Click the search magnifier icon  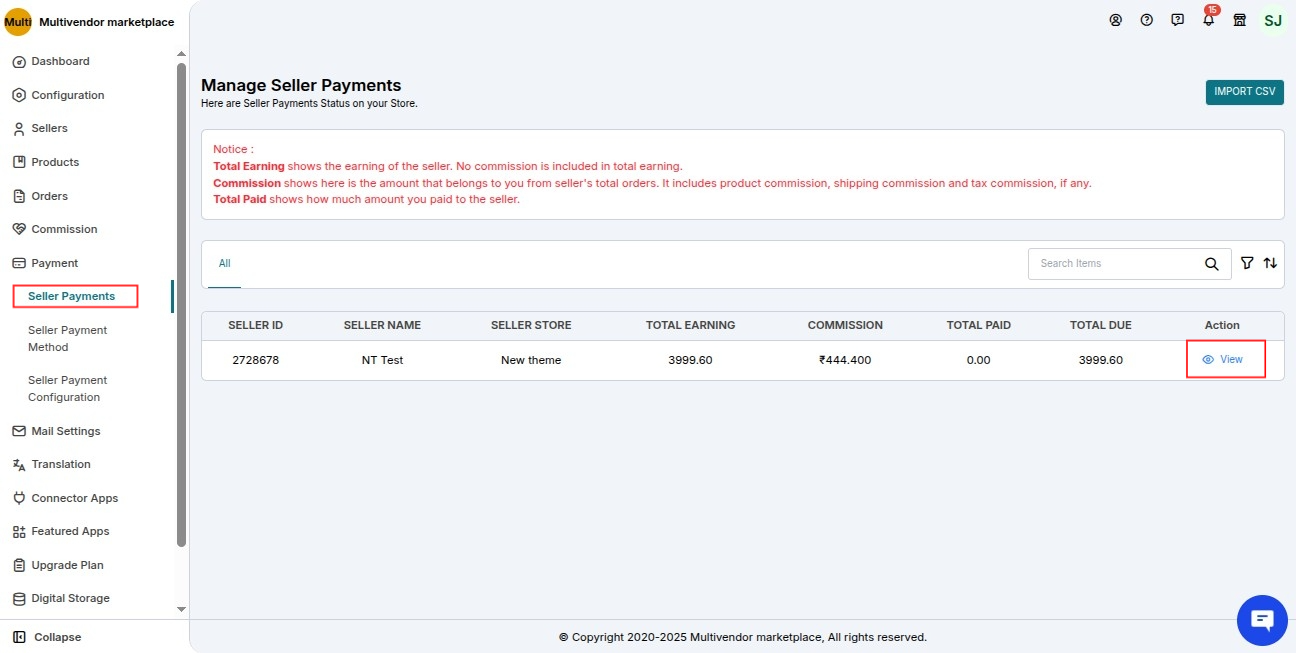tap(1211, 263)
